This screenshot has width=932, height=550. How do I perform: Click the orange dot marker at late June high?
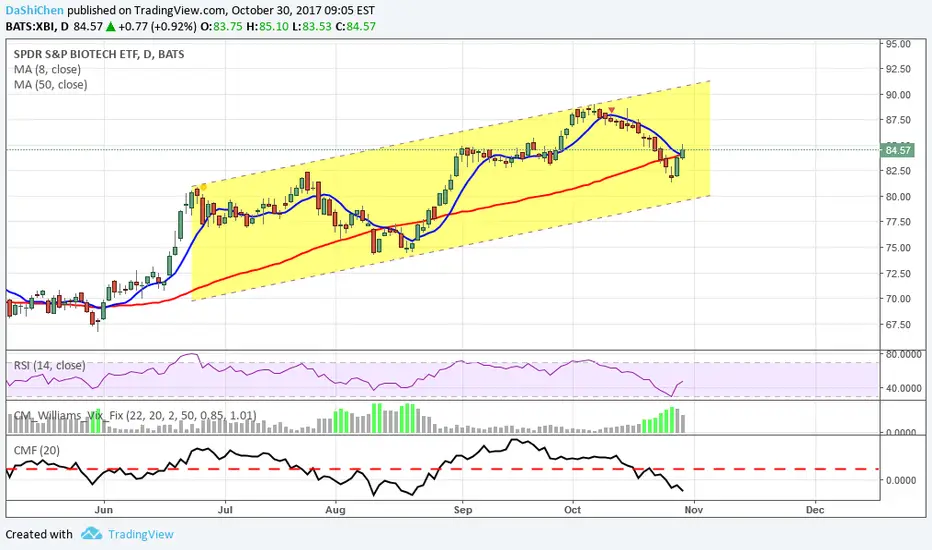[x=203, y=187]
